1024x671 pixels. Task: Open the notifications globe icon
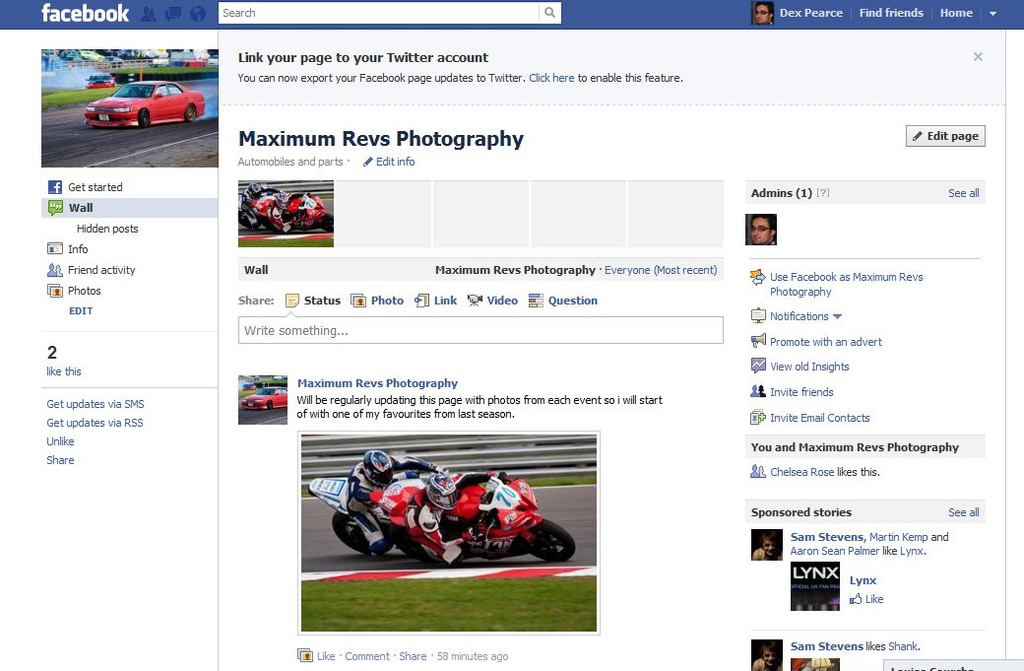[x=197, y=13]
